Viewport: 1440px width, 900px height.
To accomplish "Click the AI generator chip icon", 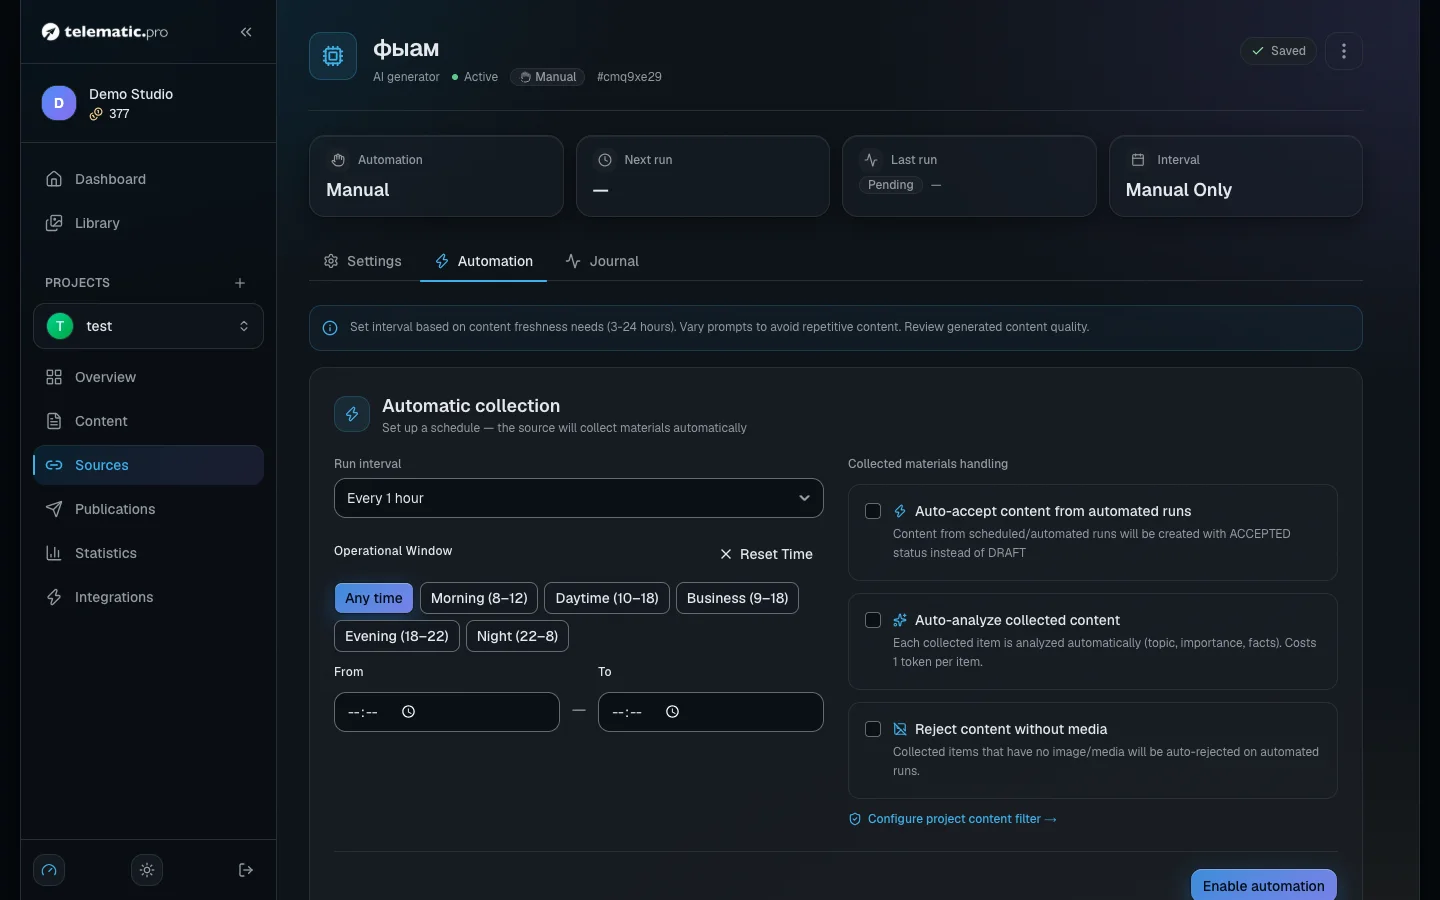I will [333, 56].
